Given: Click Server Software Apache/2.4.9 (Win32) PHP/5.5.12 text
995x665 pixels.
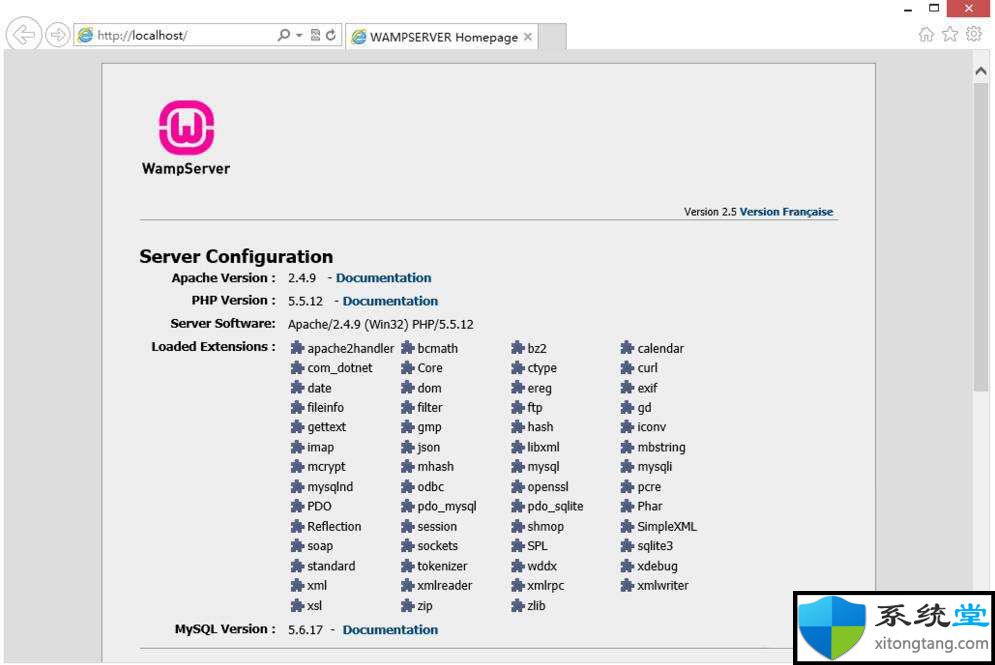Looking at the screenshot, I should 381,324.
